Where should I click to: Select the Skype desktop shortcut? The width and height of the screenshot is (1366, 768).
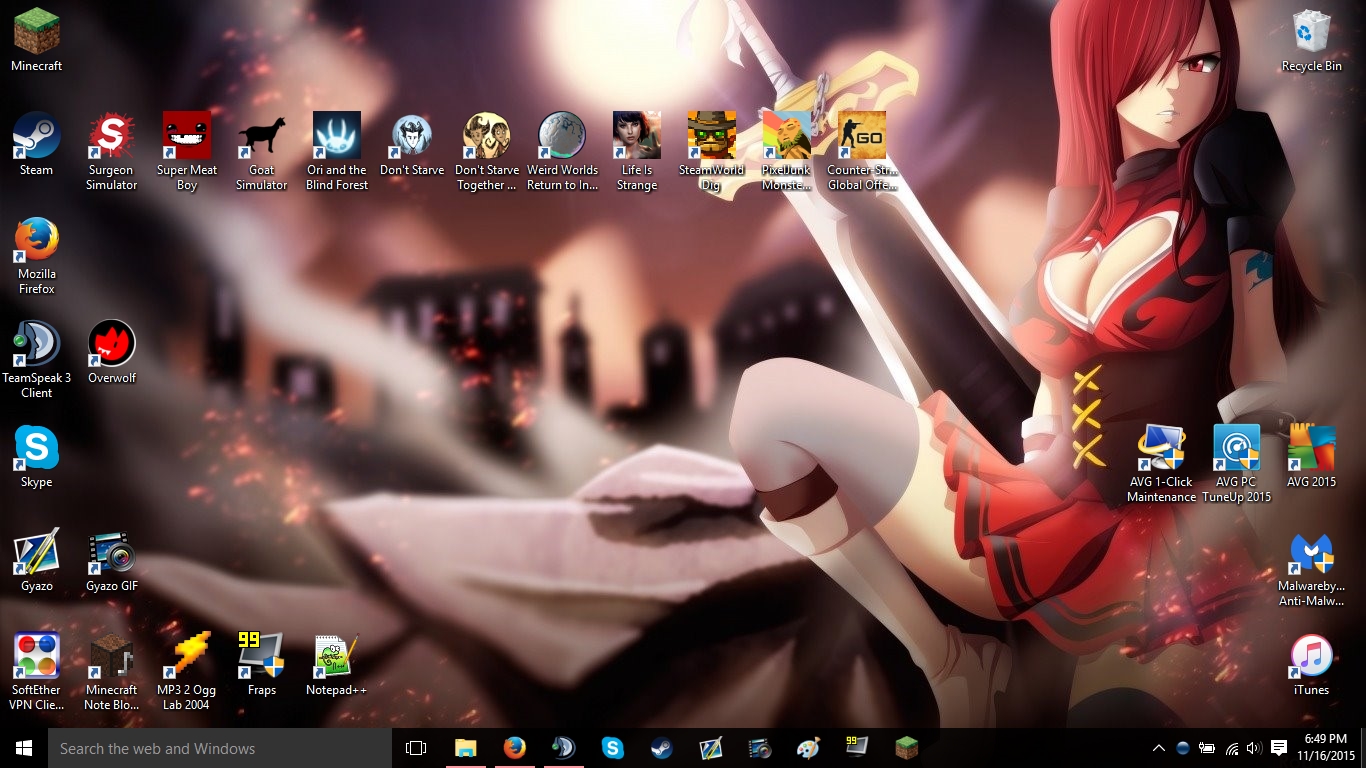click(37, 456)
